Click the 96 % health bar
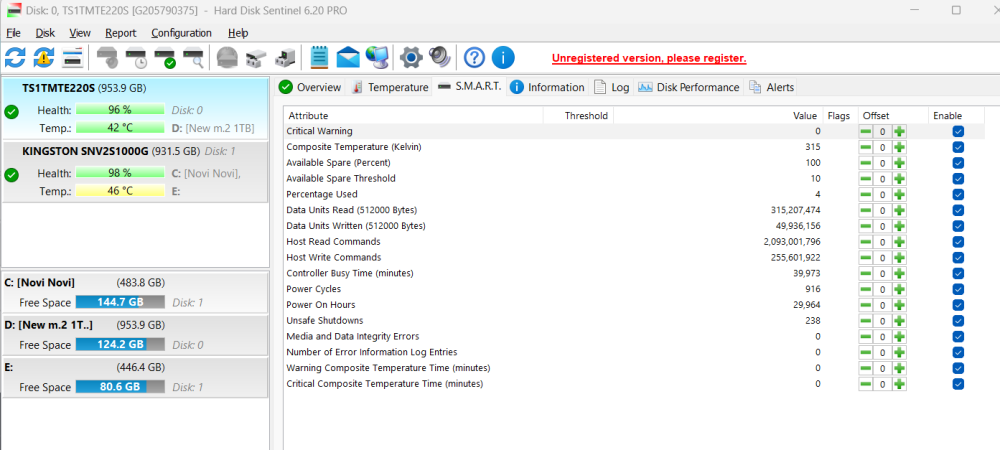Viewport: 1000px width, 450px height. coord(120,110)
